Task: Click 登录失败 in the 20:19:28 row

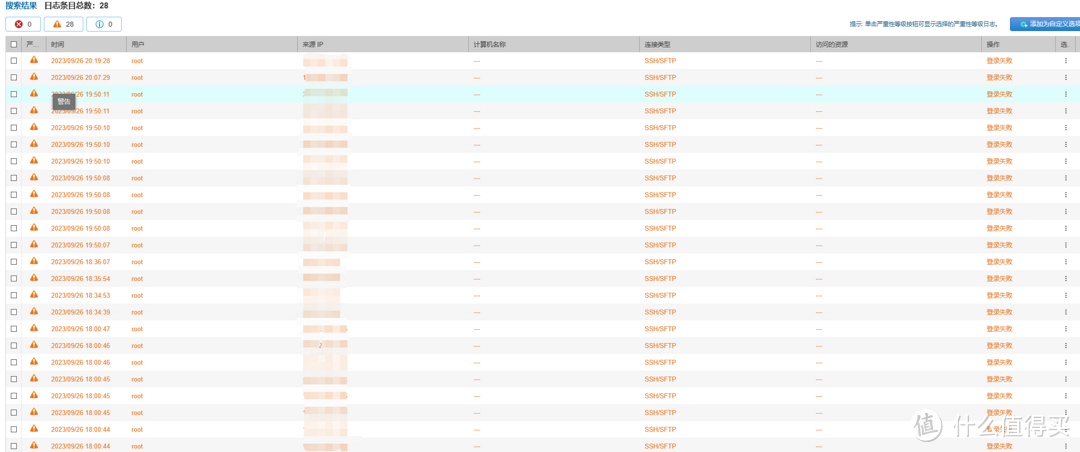Action: point(999,61)
